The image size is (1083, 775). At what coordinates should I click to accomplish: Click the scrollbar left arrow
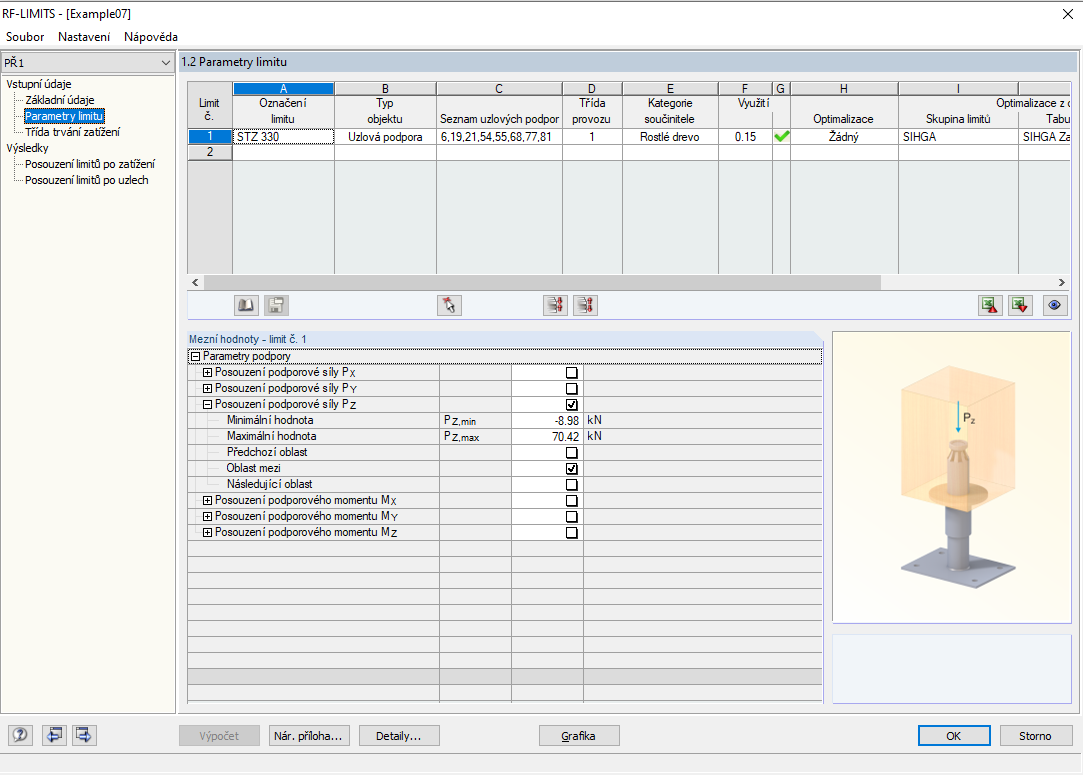tap(195, 283)
